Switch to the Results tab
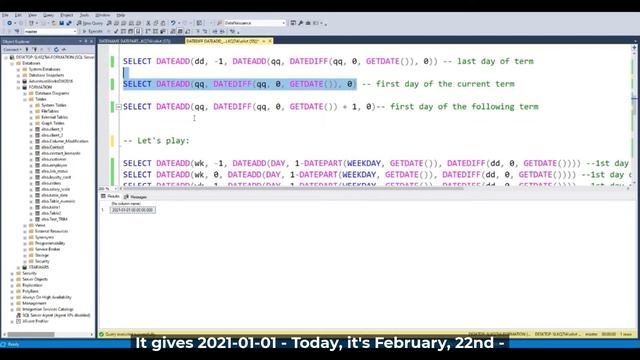Screen dimensions: 640x360 tap(111, 197)
